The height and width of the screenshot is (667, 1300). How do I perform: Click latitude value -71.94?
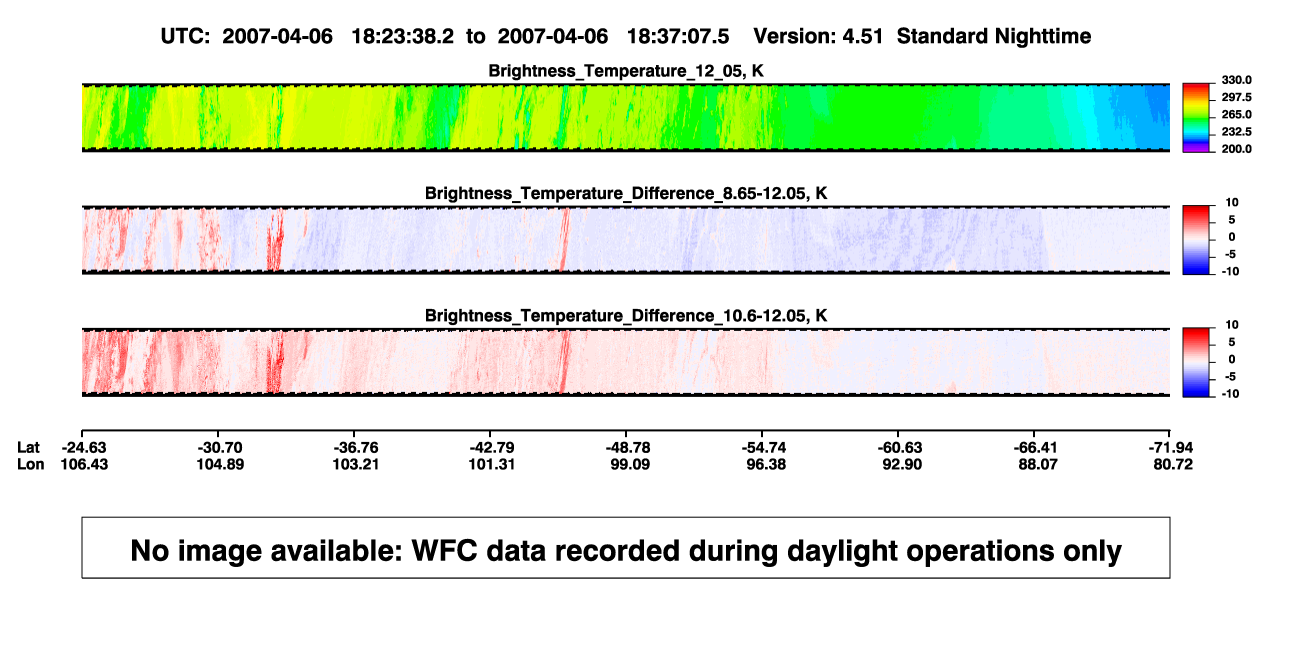1170,447
